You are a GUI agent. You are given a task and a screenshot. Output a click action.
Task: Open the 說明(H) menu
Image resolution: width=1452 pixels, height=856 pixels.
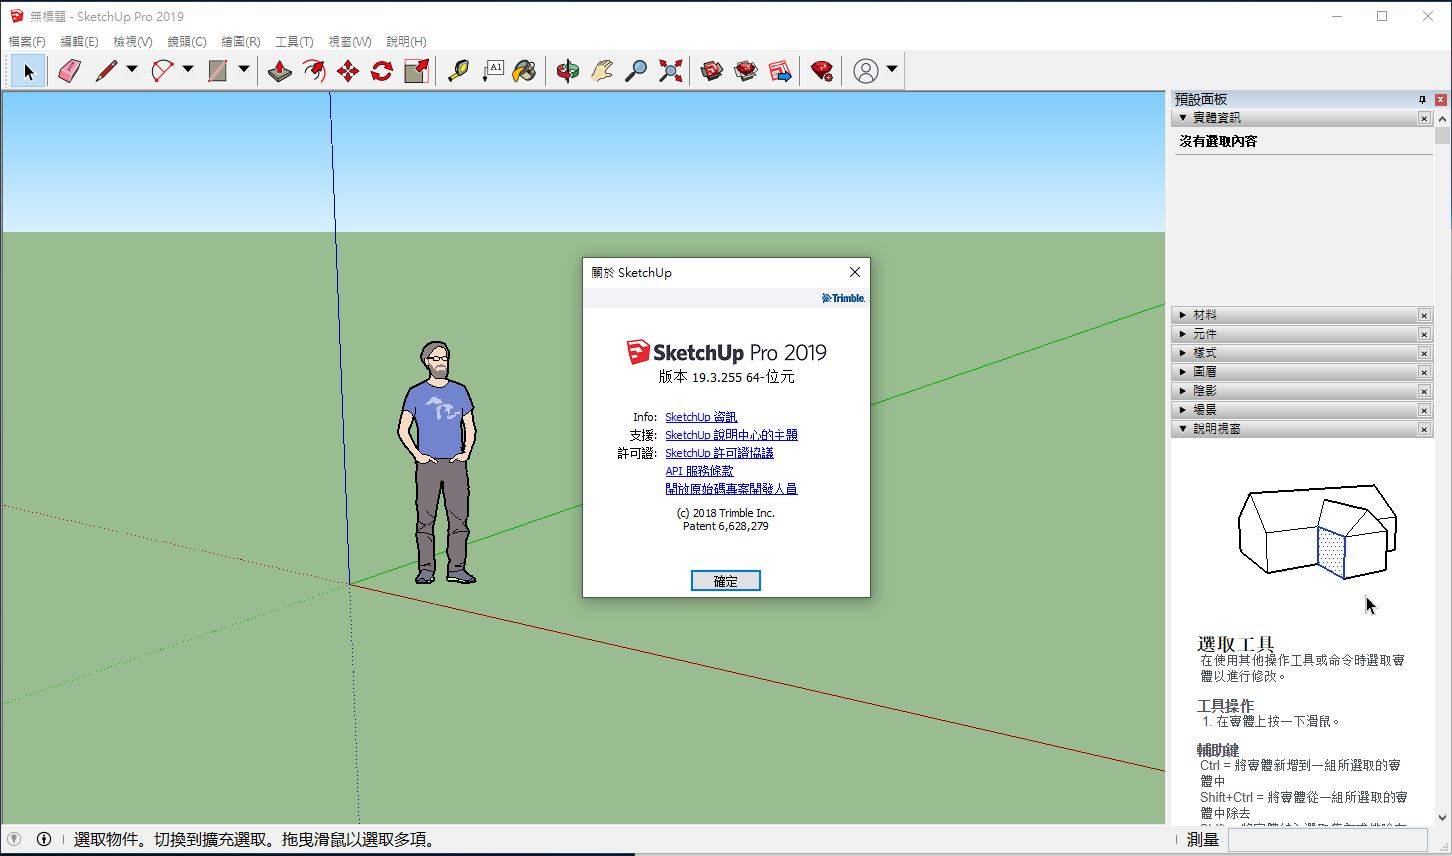[405, 41]
